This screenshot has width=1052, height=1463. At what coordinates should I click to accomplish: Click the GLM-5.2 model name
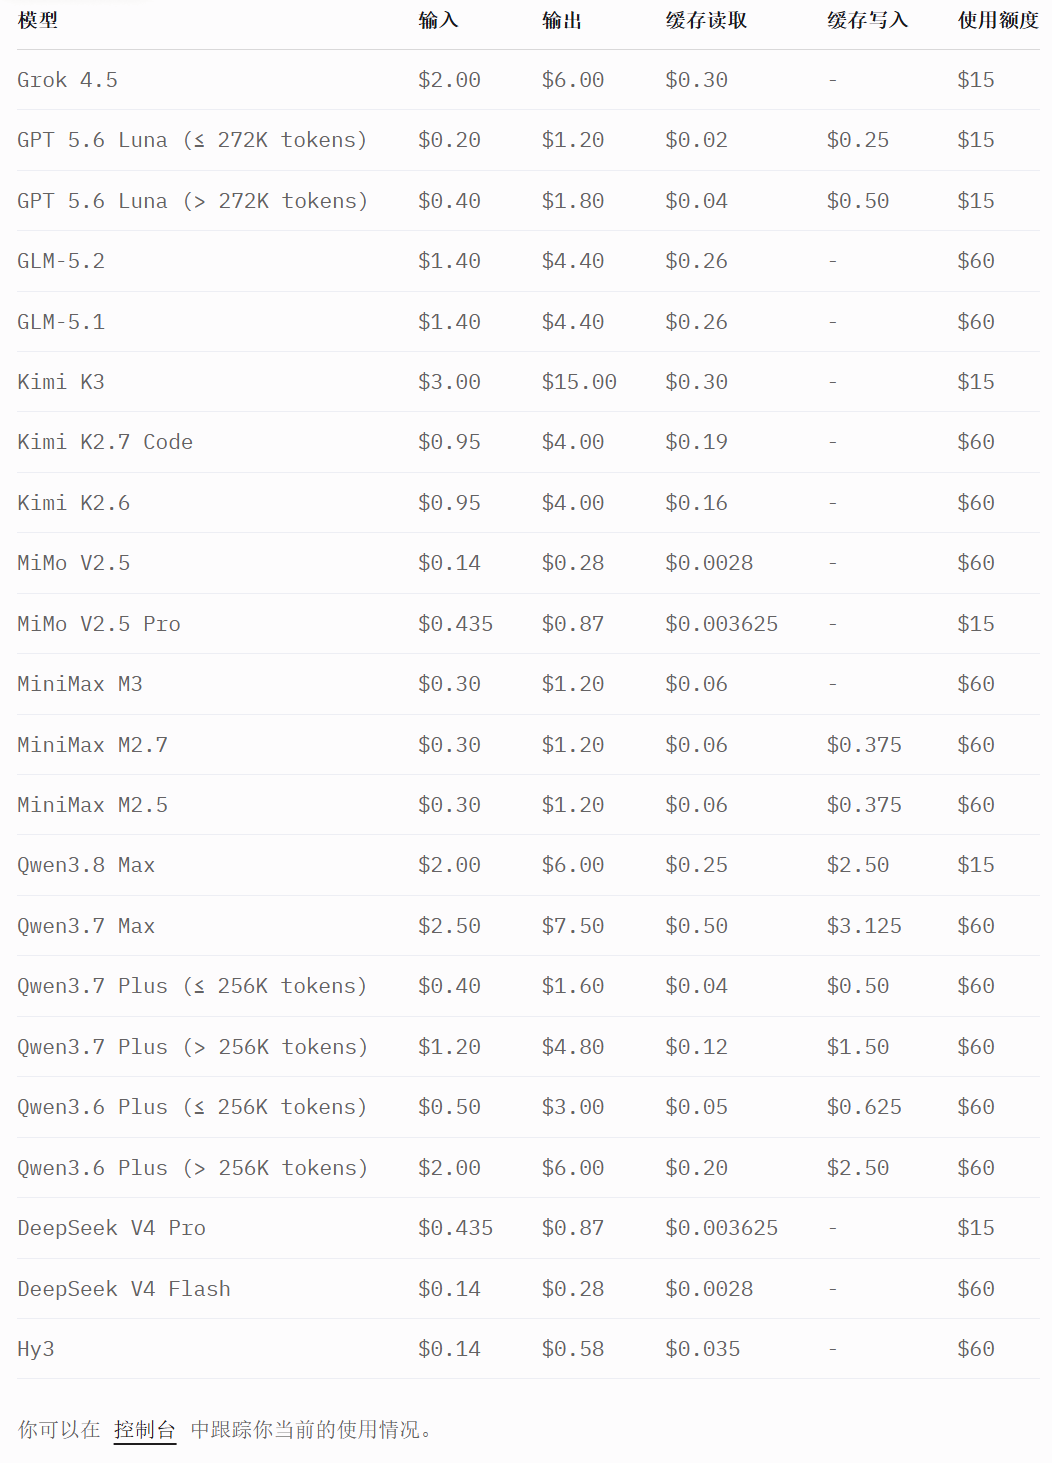pos(61,261)
